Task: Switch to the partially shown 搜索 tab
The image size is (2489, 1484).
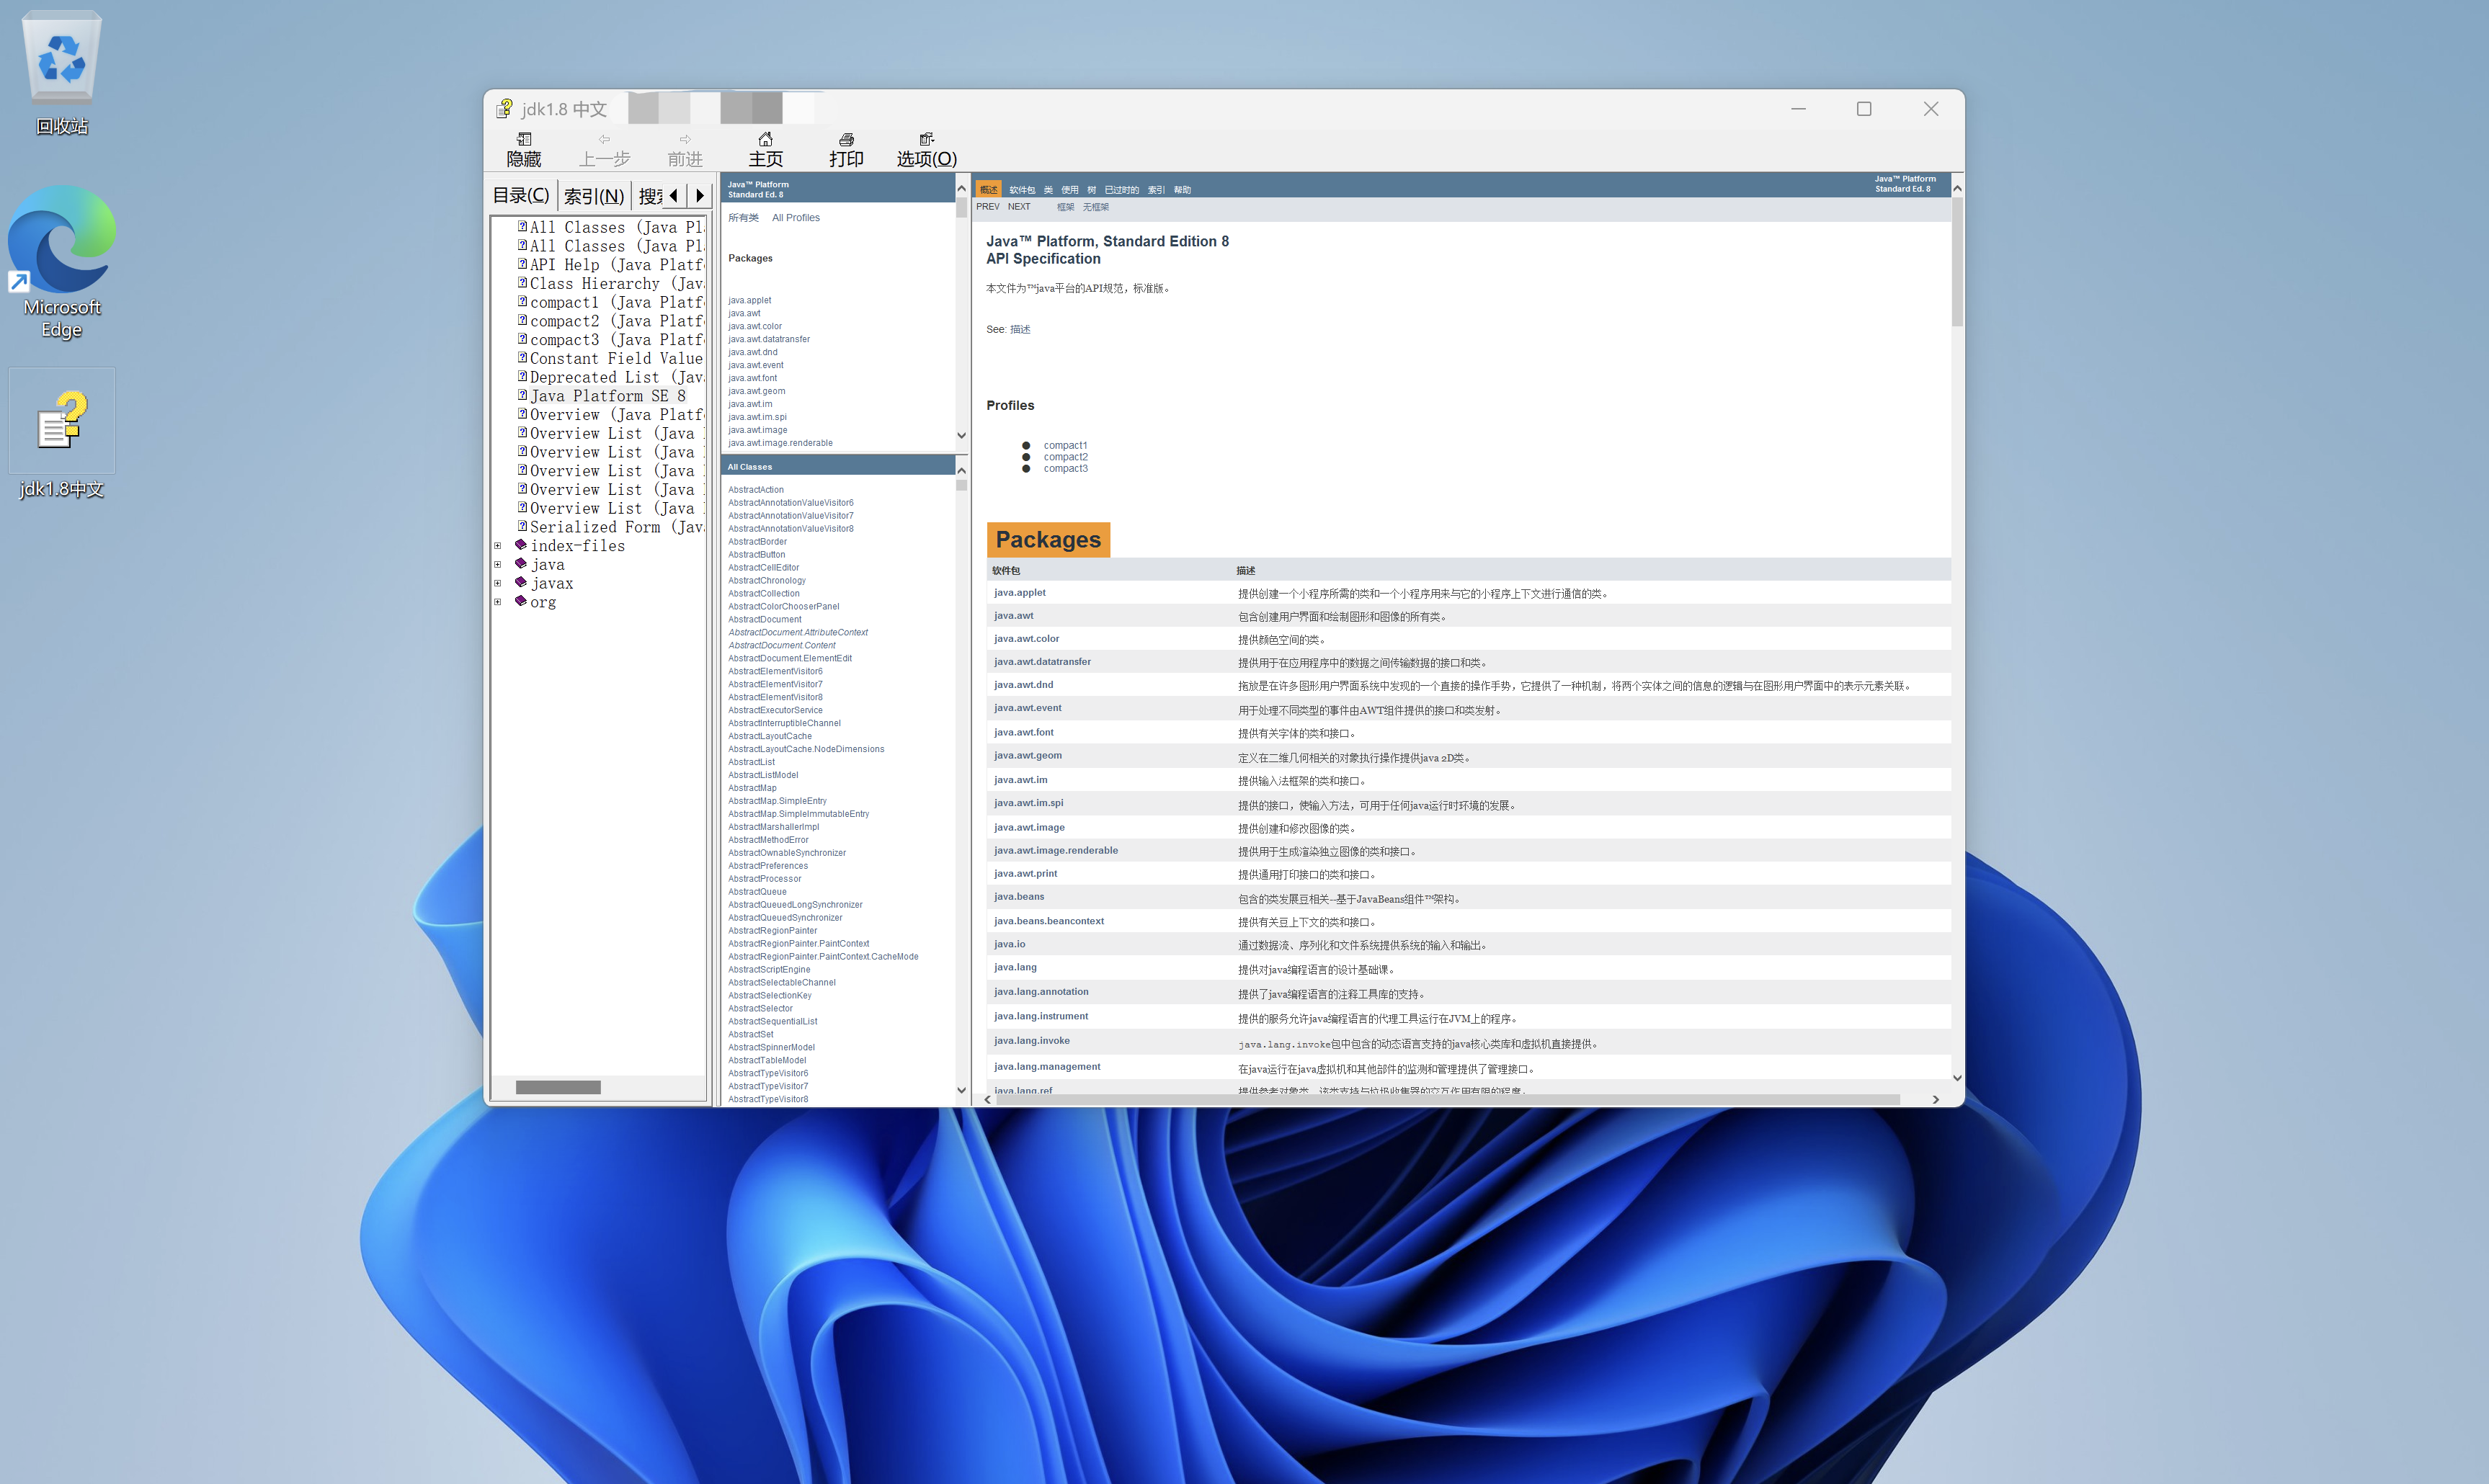Action: point(650,196)
